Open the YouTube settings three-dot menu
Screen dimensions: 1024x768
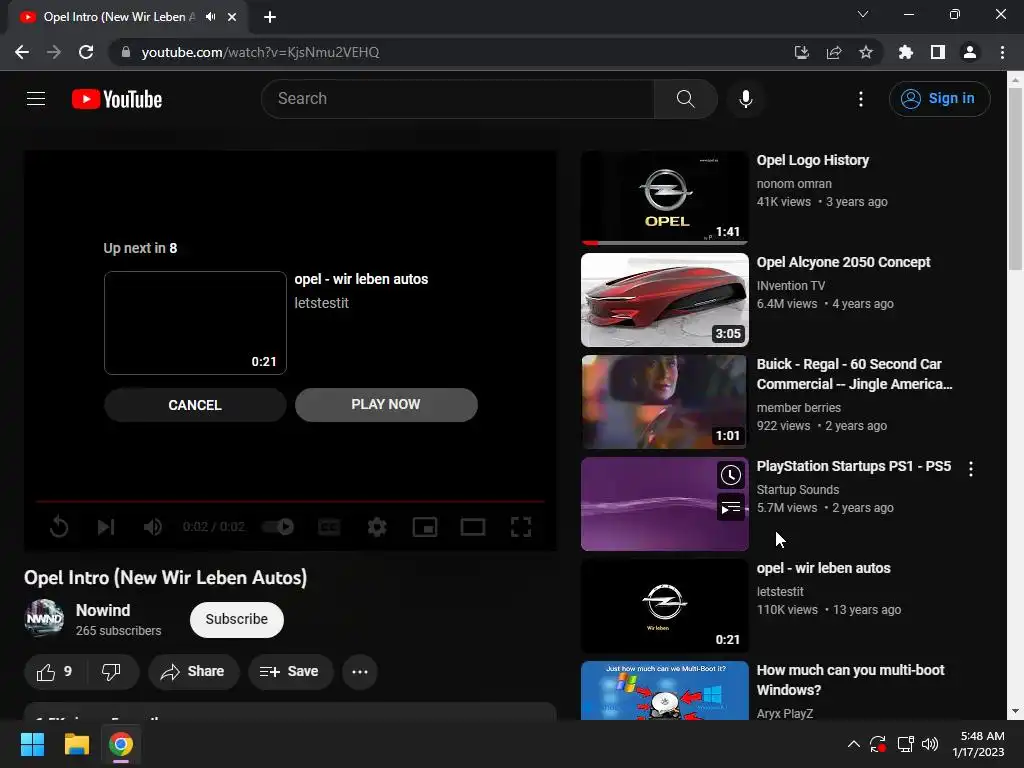[x=861, y=99]
